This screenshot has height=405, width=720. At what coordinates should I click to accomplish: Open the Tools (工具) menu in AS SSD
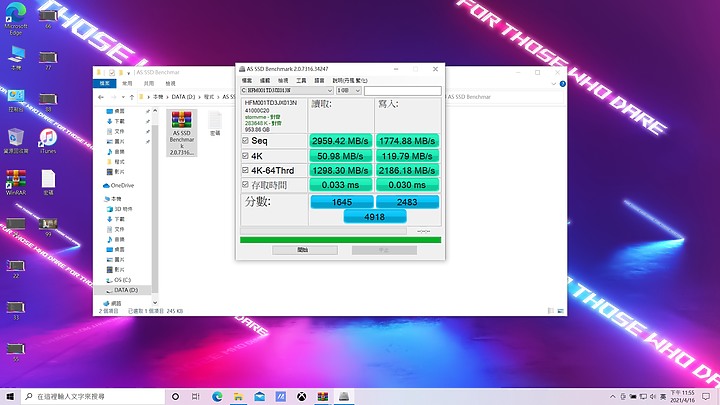(301, 80)
